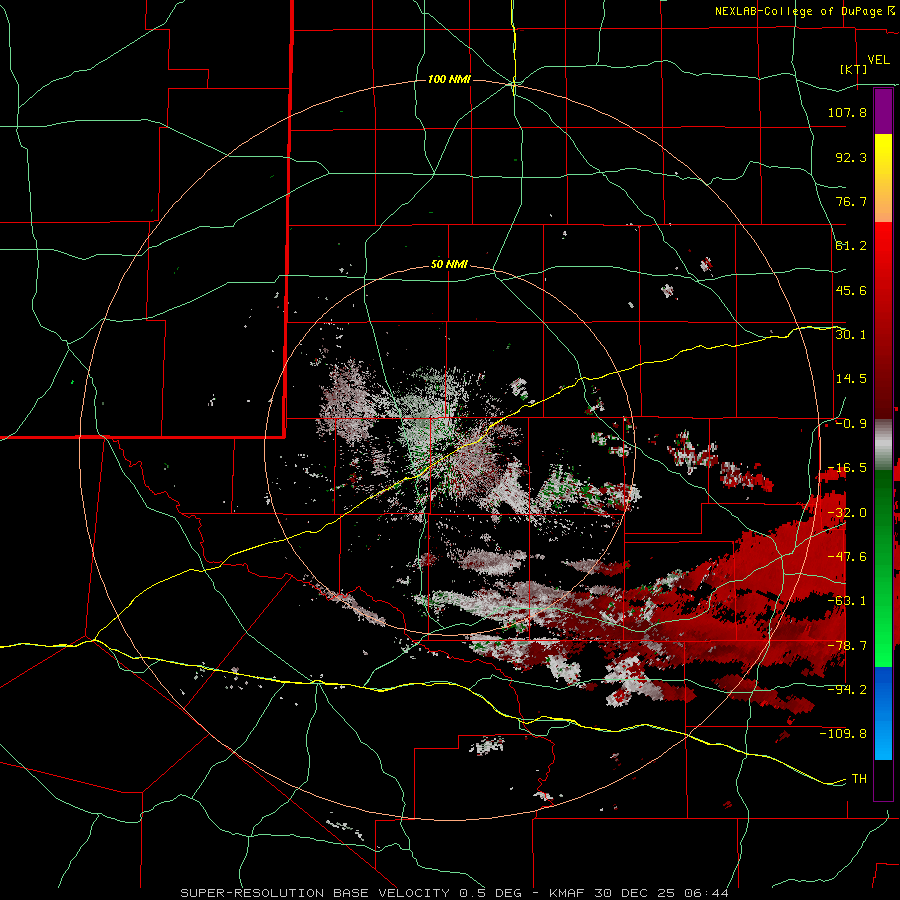The image size is (900, 900).
Task: Select the 14.5 velocity scale value
Action: coord(851,379)
